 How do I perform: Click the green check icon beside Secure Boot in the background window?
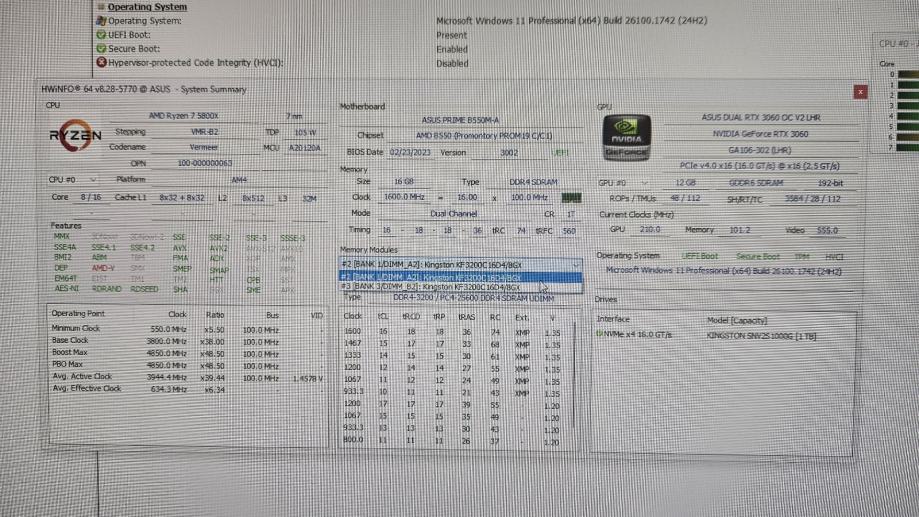click(x=101, y=49)
